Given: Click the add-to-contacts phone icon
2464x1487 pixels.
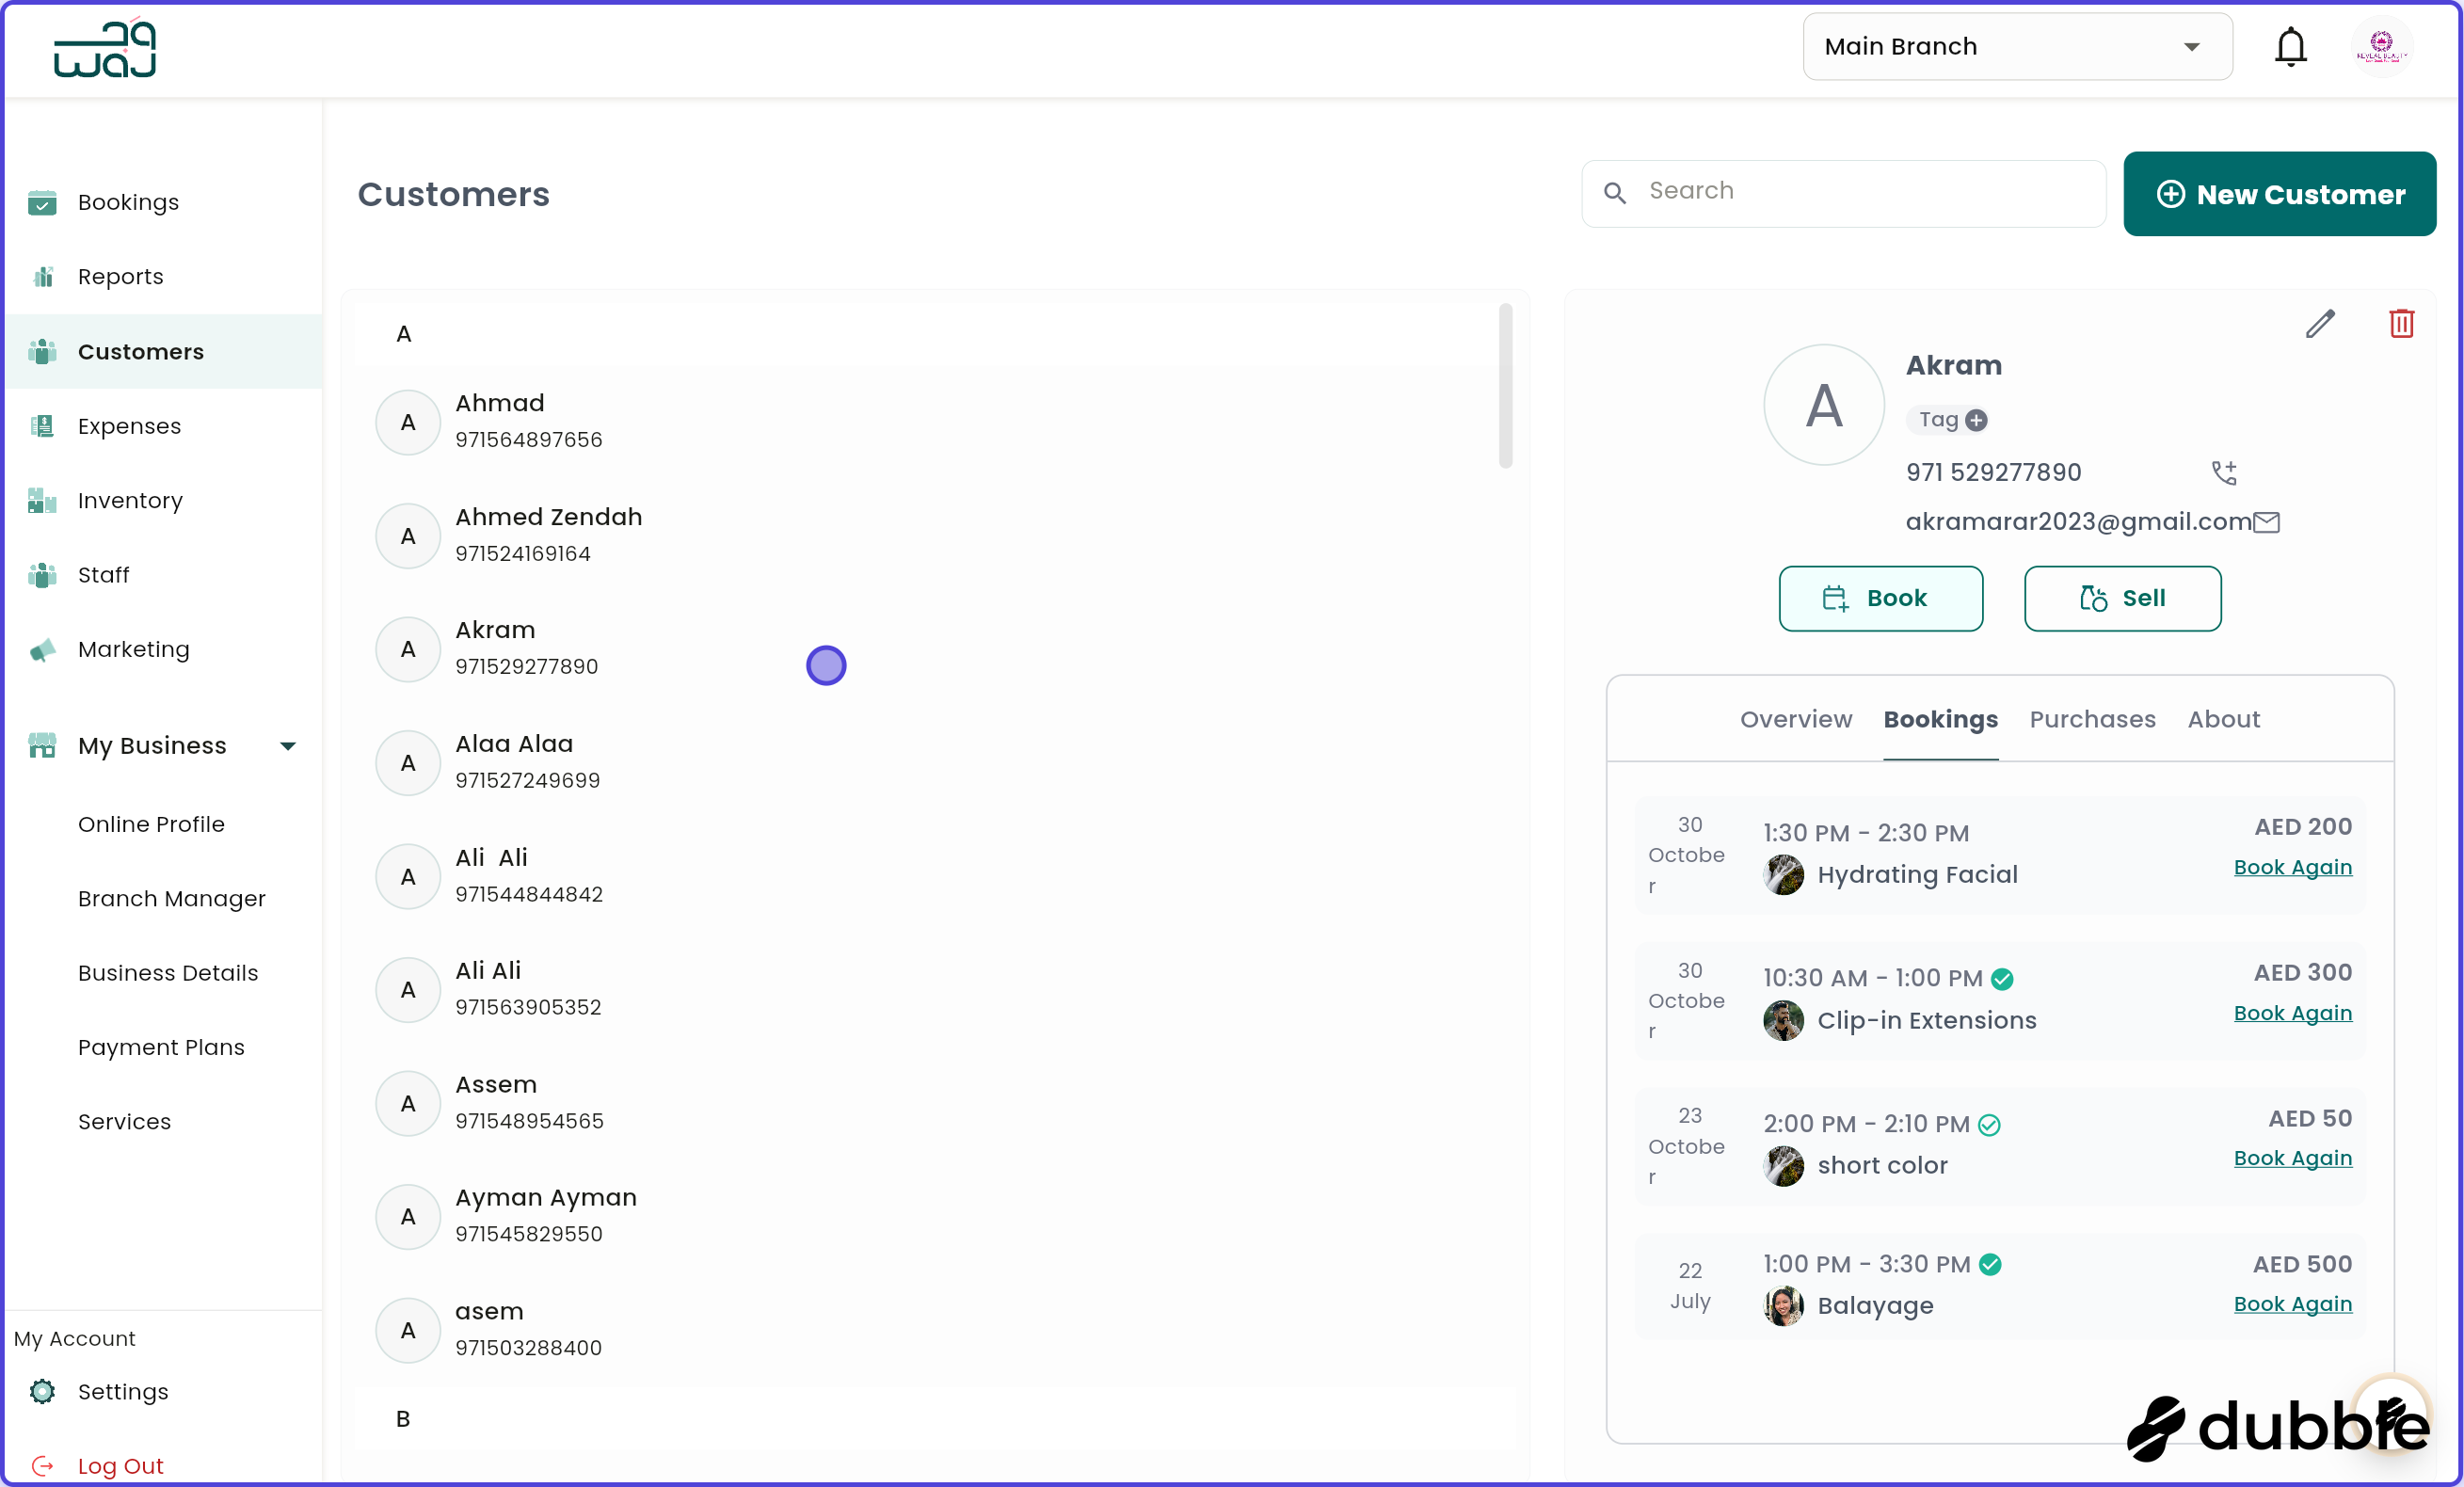Looking at the screenshot, I should (2224, 472).
